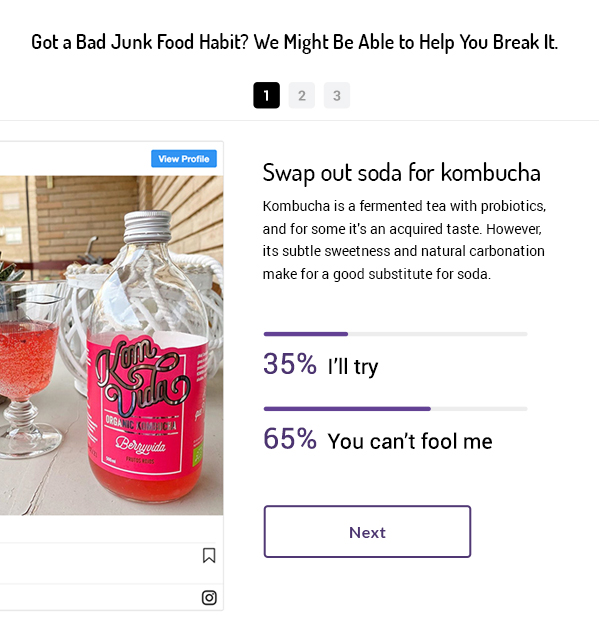Open the Instagram logo icon
The image size is (604, 640).
pos(209,598)
